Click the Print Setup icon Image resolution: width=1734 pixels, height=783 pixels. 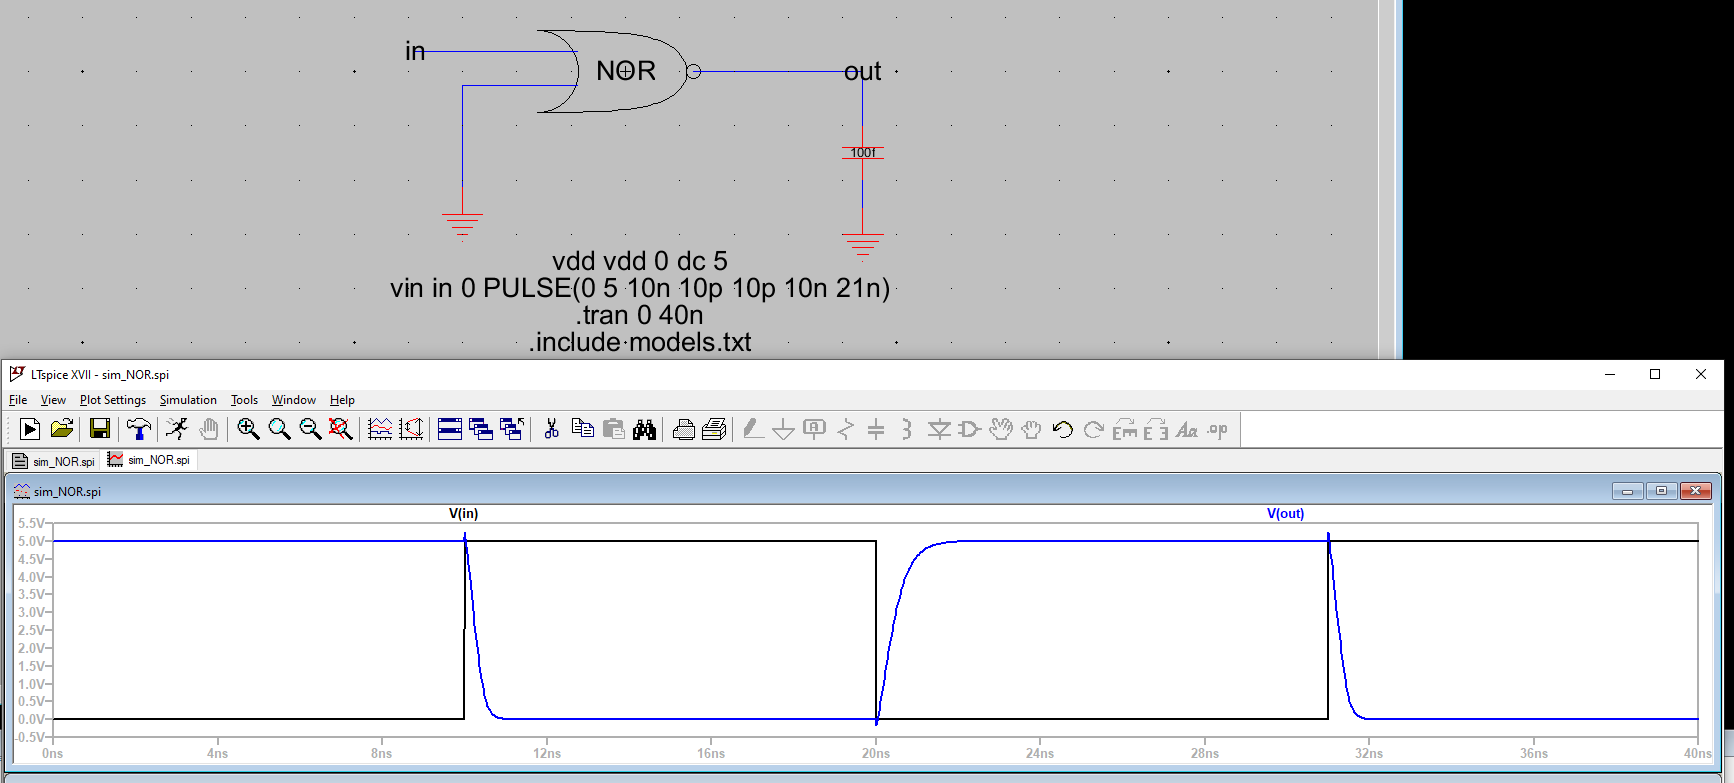coord(714,429)
